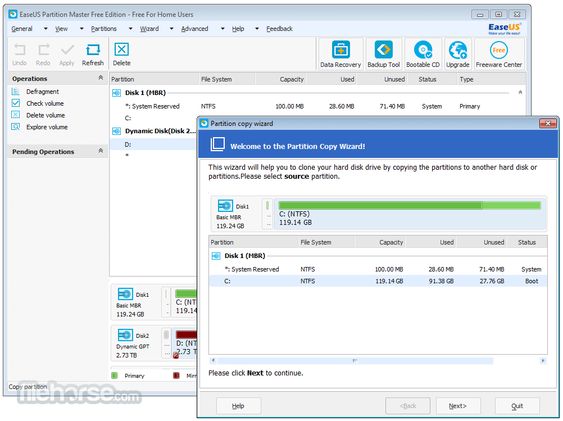Click the Quit button in the wizard
The height and width of the screenshot is (421, 563).
click(517, 406)
